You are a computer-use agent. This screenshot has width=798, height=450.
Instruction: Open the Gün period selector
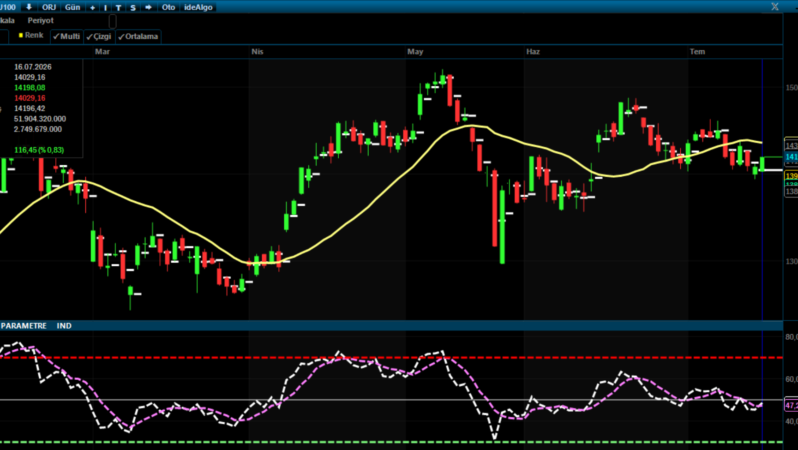73,7
